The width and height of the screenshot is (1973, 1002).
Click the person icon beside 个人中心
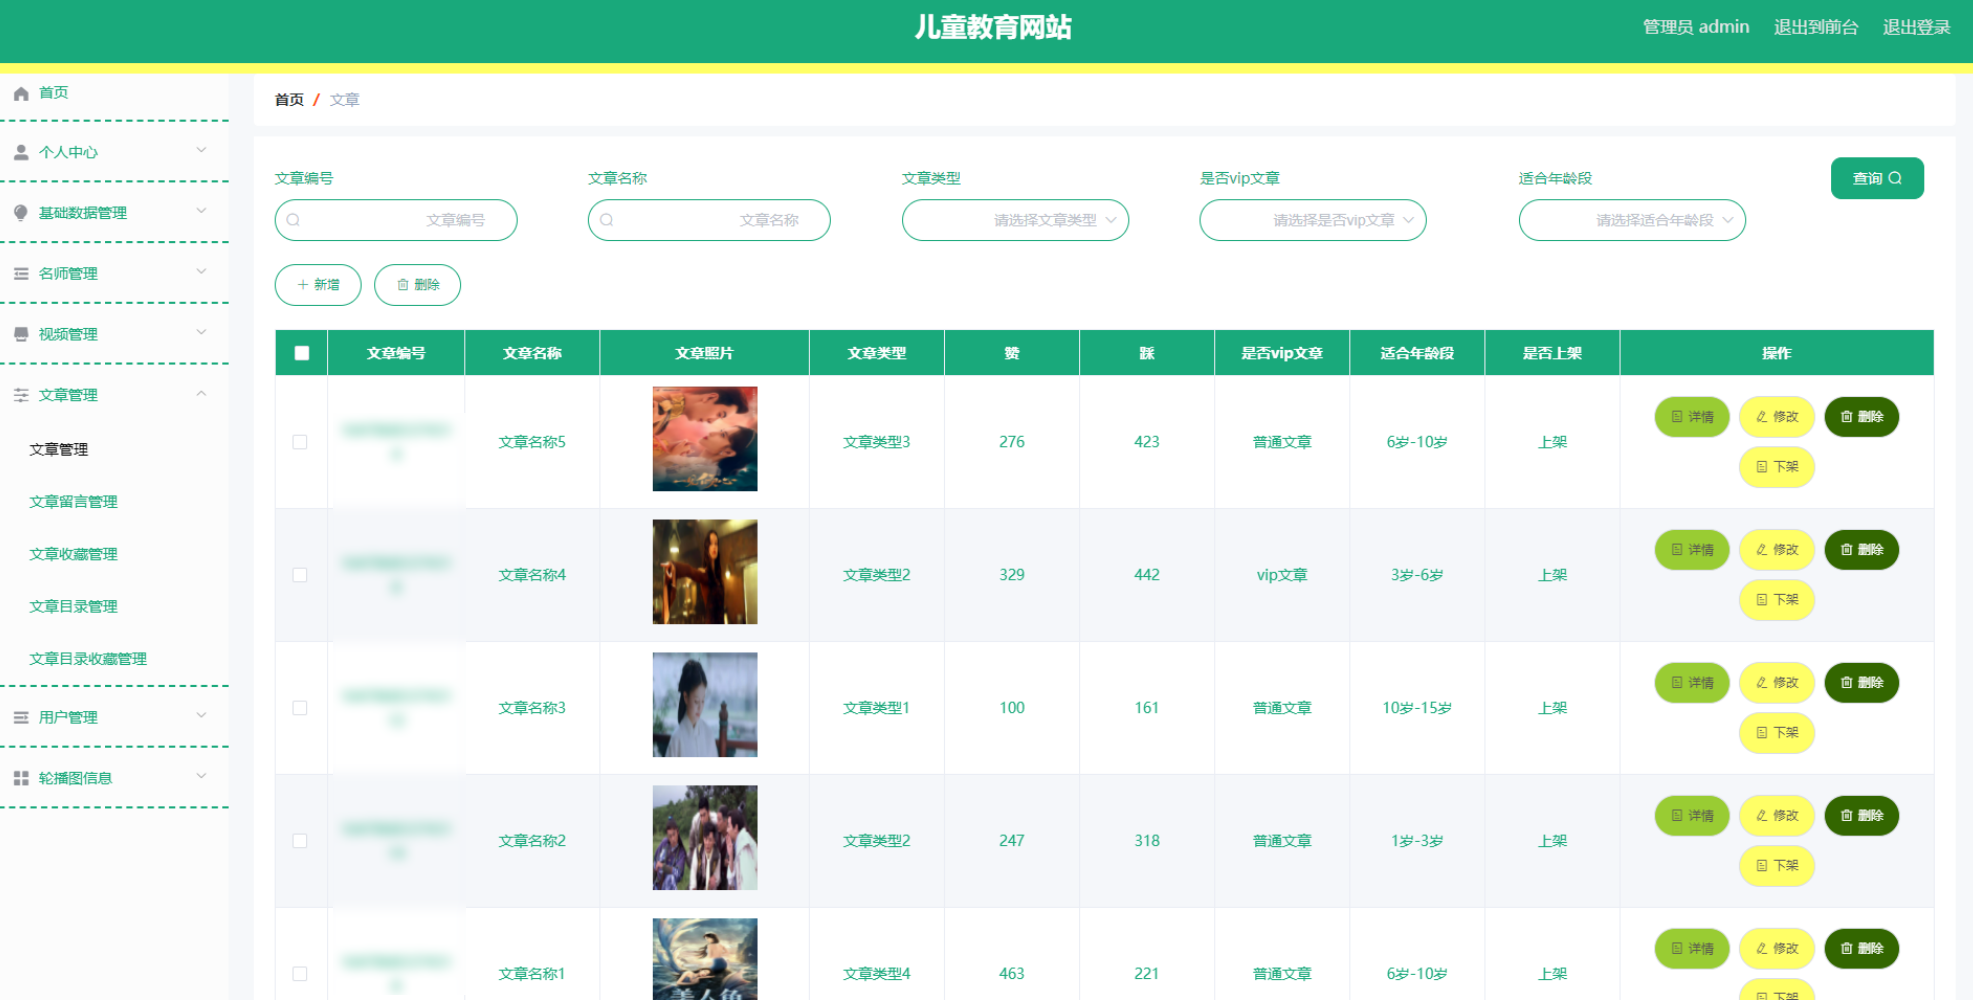pos(21,152)
